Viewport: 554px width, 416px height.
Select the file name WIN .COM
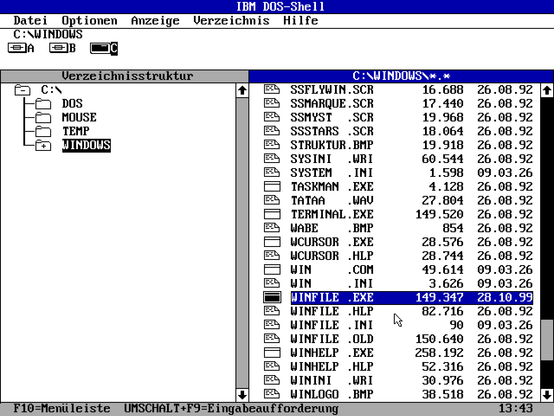point(332,270)
